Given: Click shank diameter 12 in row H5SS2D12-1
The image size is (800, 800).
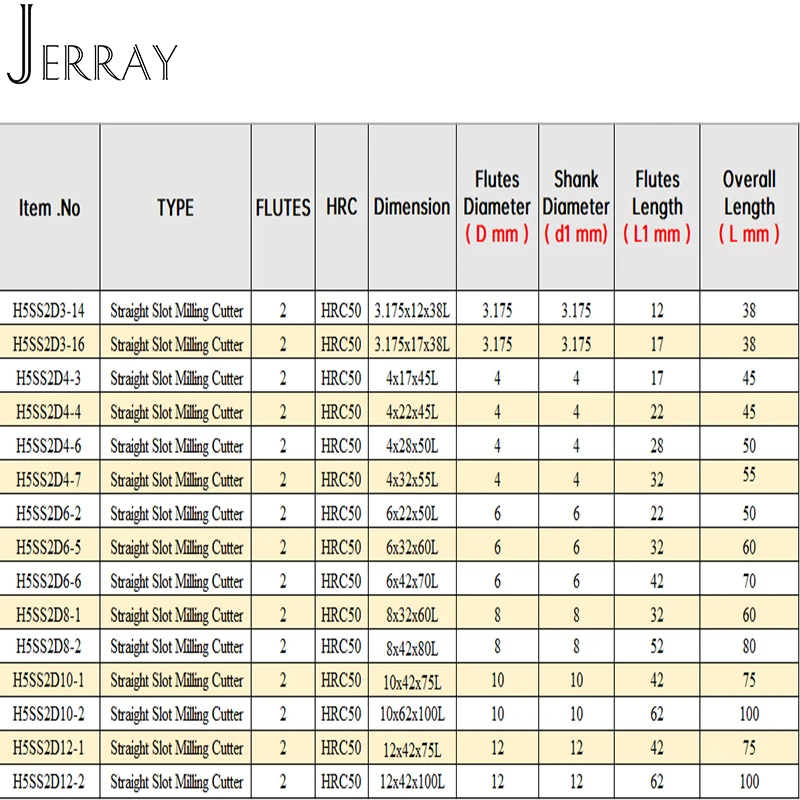Looking at the screenshot, I should click(x=577, y=748).
